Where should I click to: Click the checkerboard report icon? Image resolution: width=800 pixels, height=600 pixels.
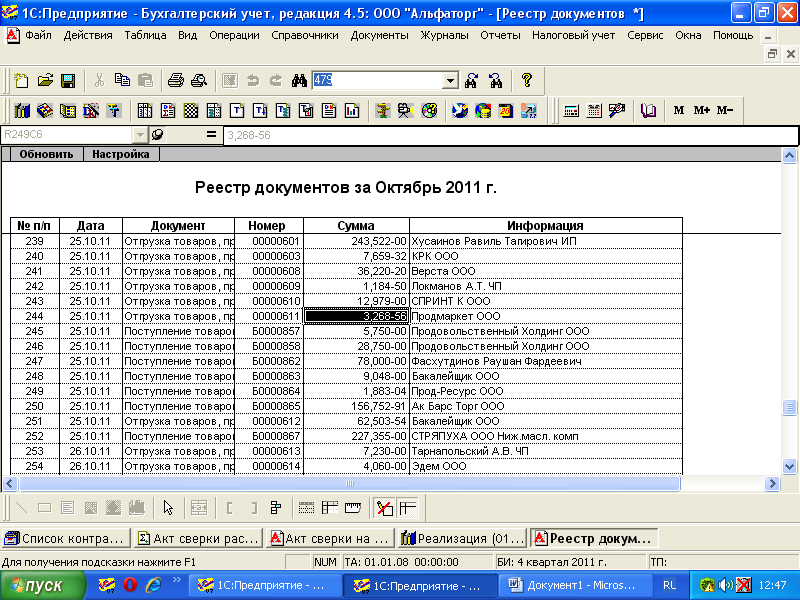tap(191, 110)
